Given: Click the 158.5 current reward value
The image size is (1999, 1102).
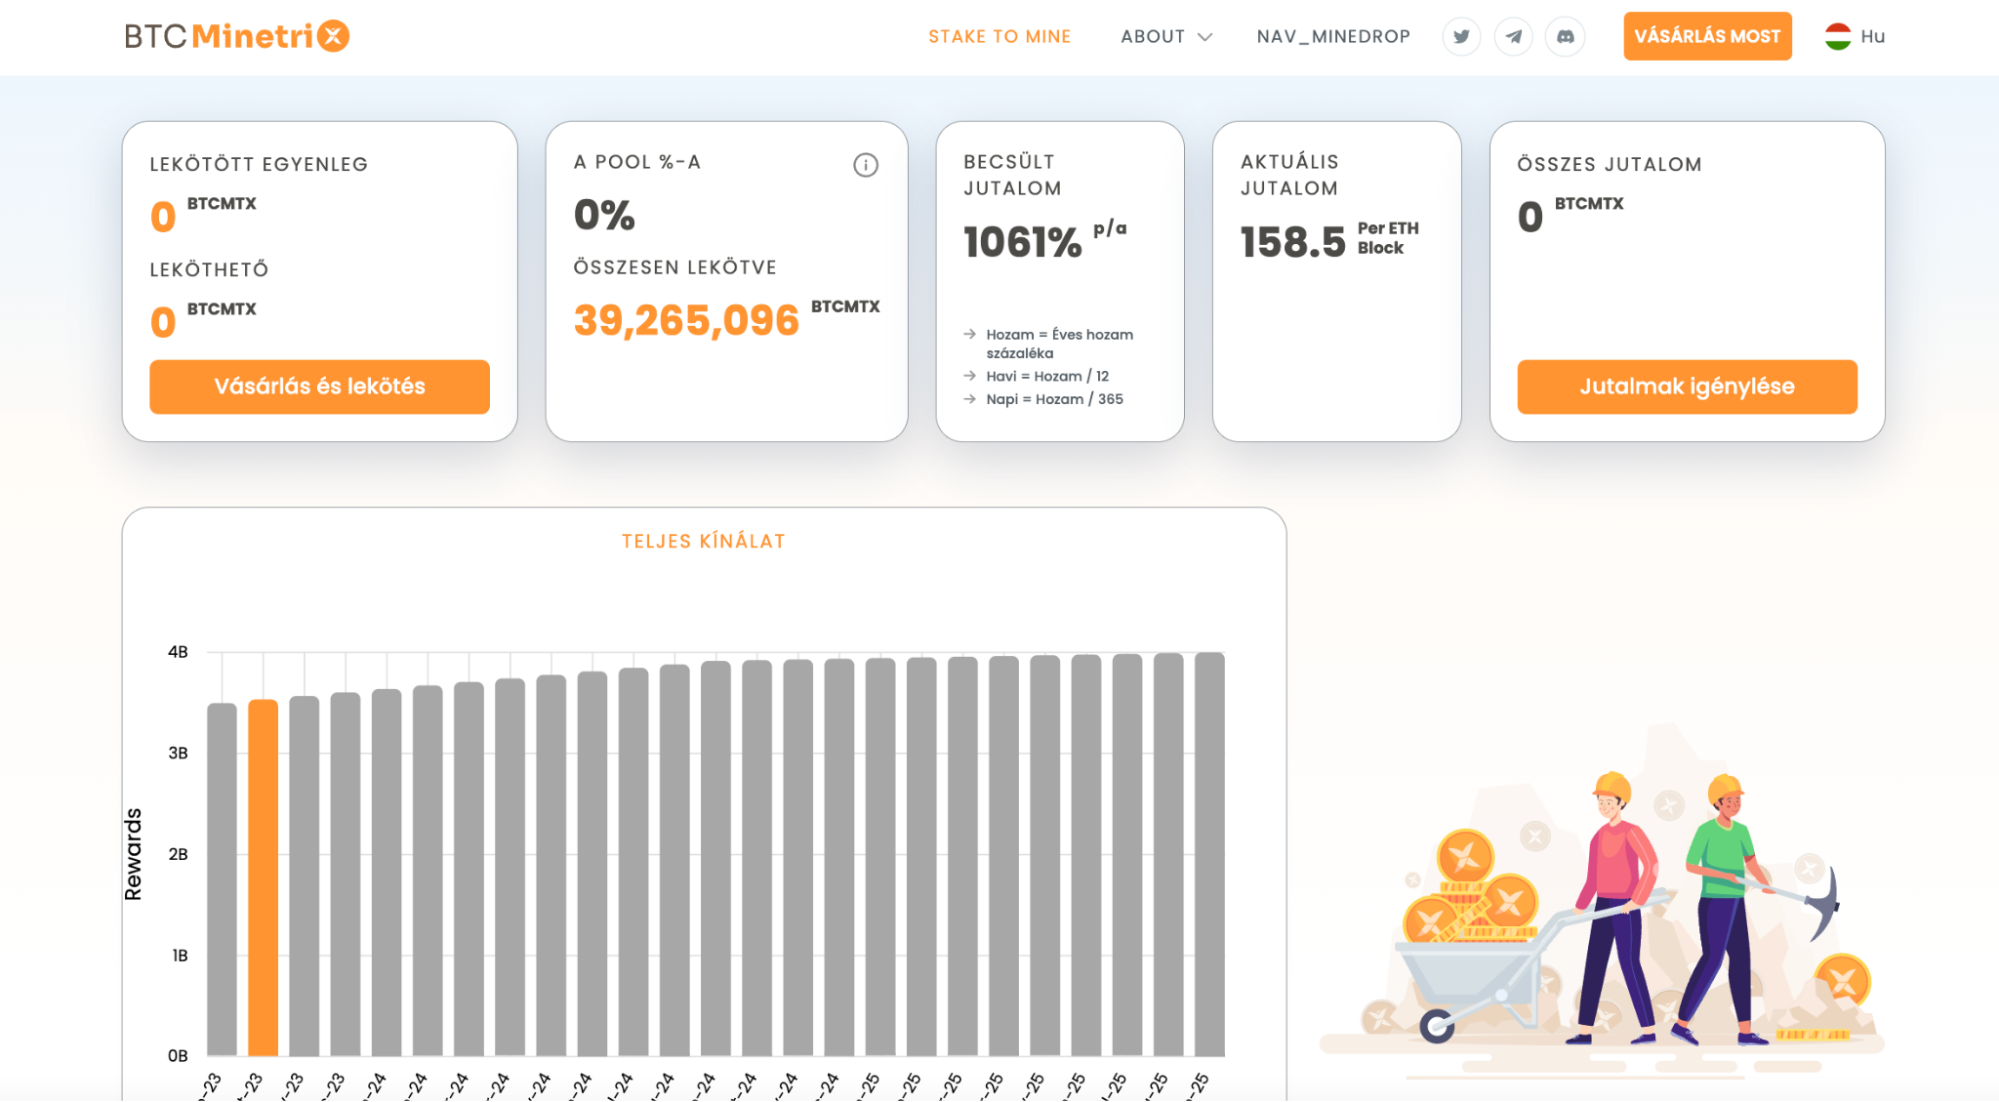Looking at the screenshot, I should click(1293, 242).
